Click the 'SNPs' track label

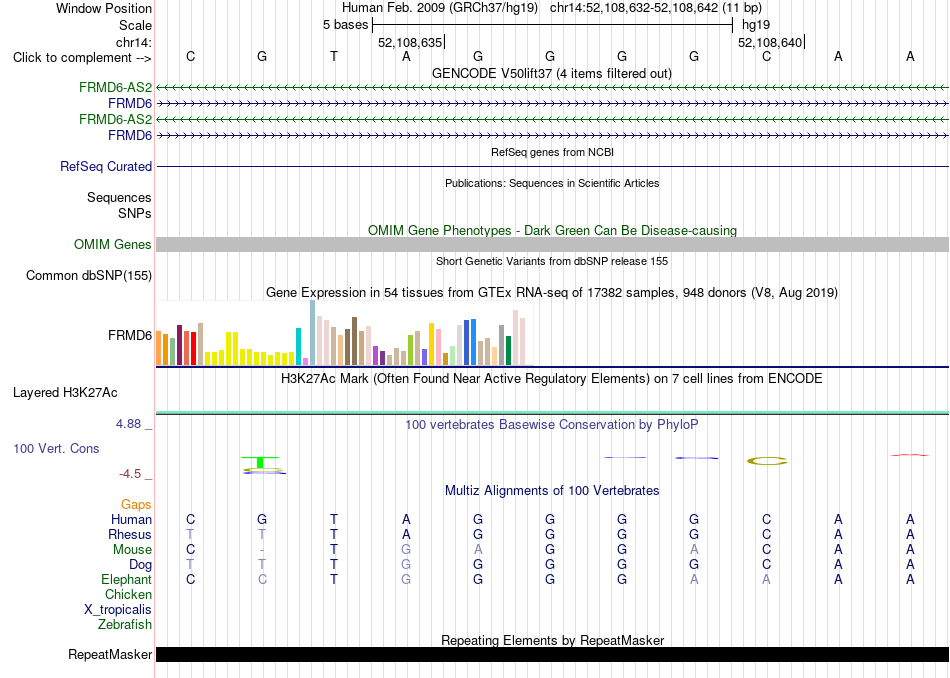[135, 213]
